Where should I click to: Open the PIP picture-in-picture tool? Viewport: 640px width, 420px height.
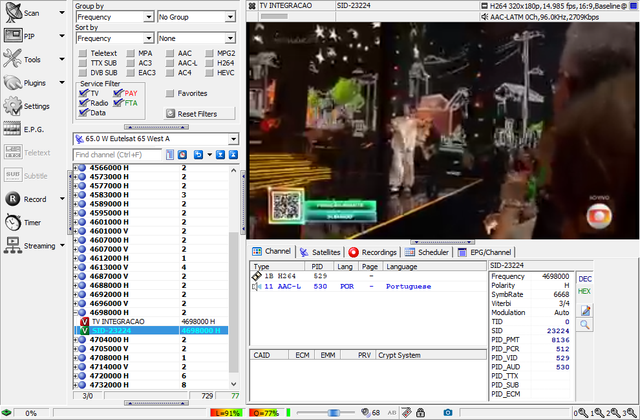pyautogui.click(x=13, y=36)
